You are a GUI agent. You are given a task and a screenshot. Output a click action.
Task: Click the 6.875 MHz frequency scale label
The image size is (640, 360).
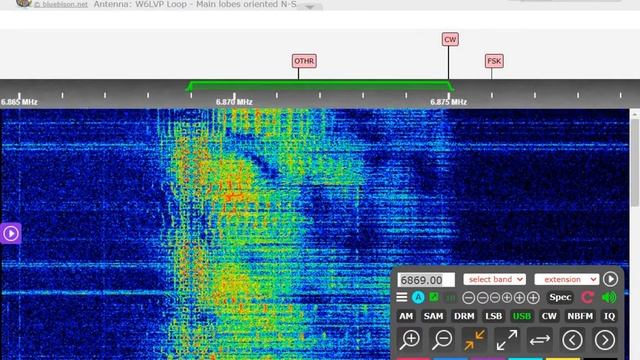[x=448, y=102]
